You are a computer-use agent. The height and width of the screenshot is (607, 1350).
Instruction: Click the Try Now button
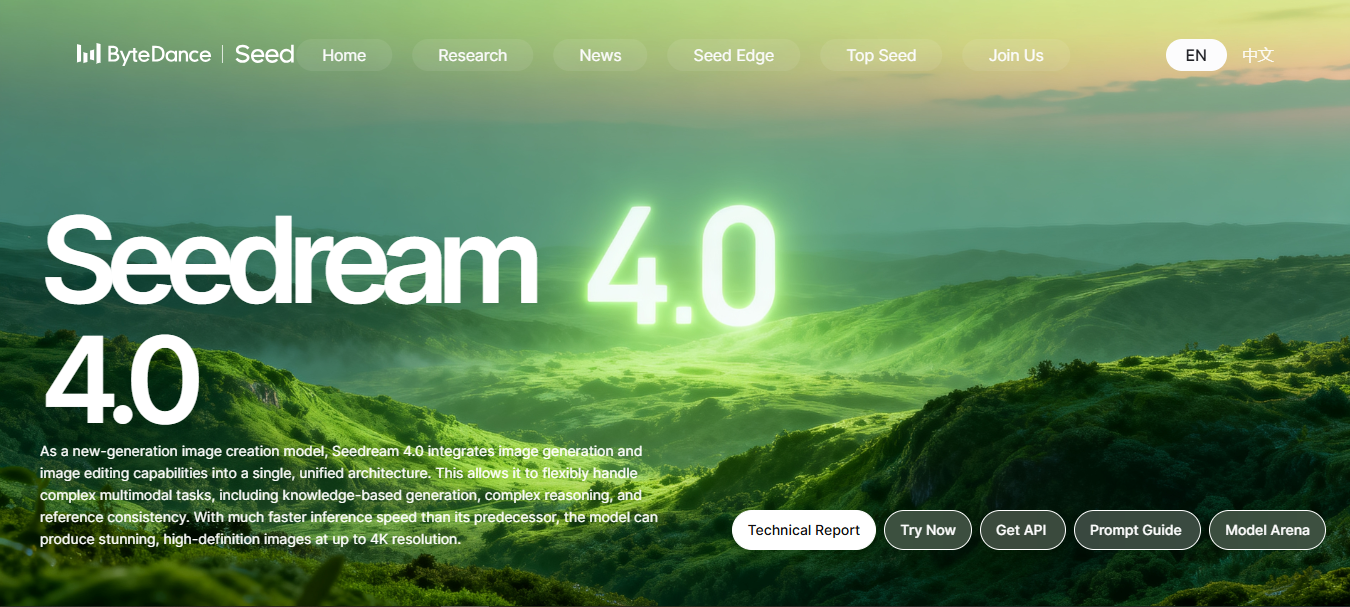(927, 530)
